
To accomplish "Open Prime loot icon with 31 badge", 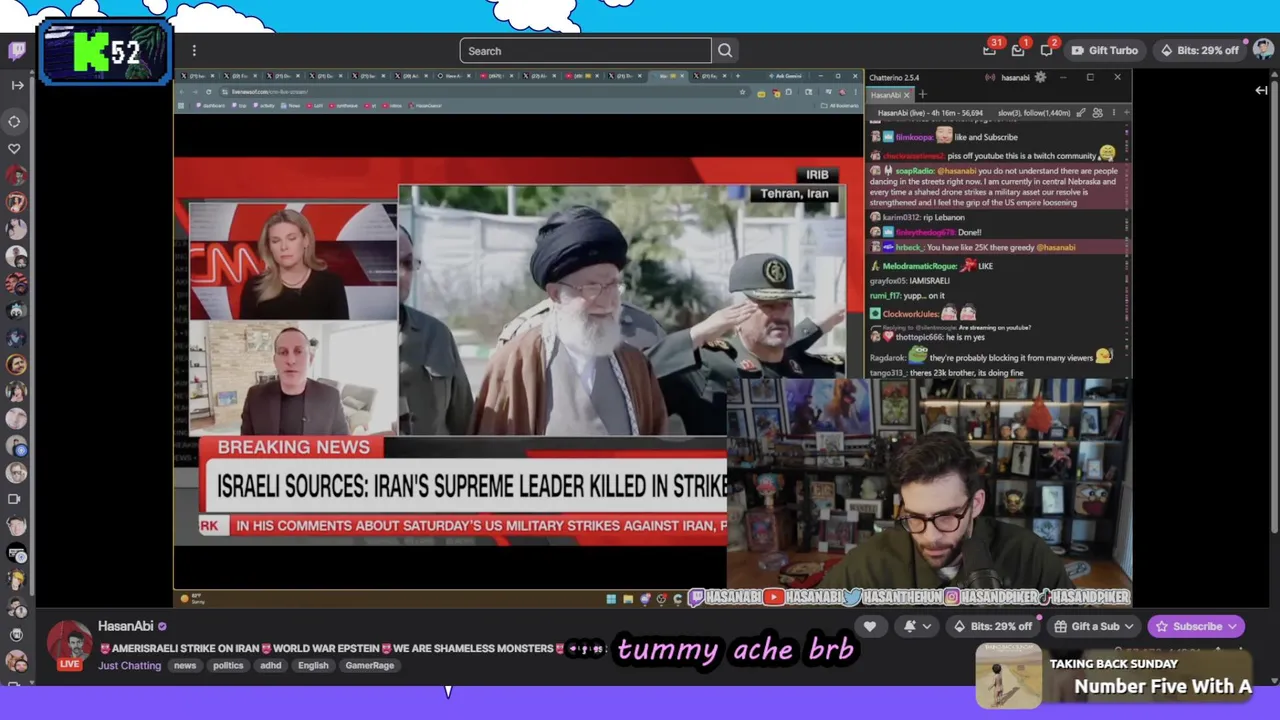I will (991, 49).
